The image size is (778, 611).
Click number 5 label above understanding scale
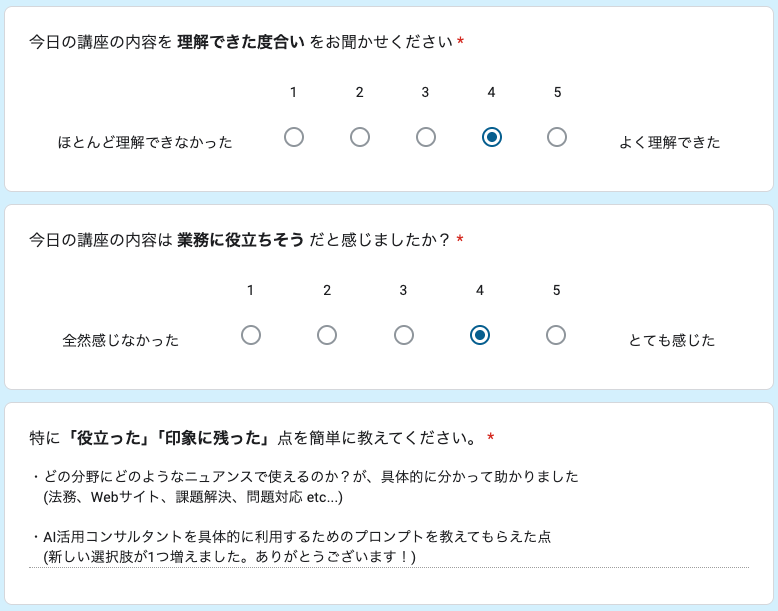click(x=557, y=92)
